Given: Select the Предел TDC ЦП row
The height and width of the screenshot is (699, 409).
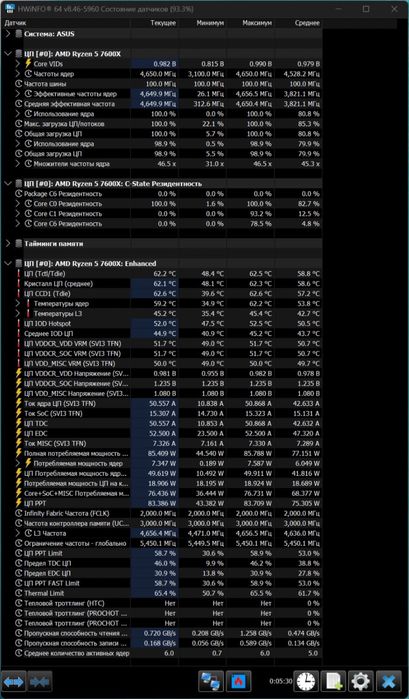Looking at the screenshot, I should [x=161, y=563].
